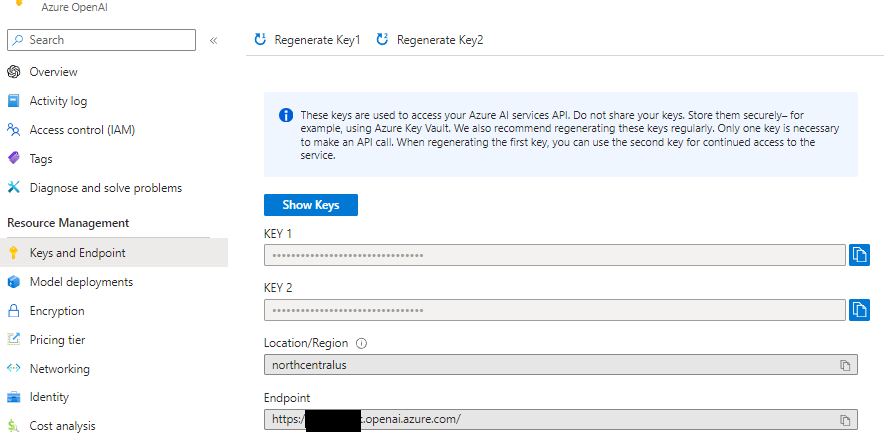This screenshot has height=444, width=884.
Task: Go to Access control (IAM)
Action: (x=82, y=130)
